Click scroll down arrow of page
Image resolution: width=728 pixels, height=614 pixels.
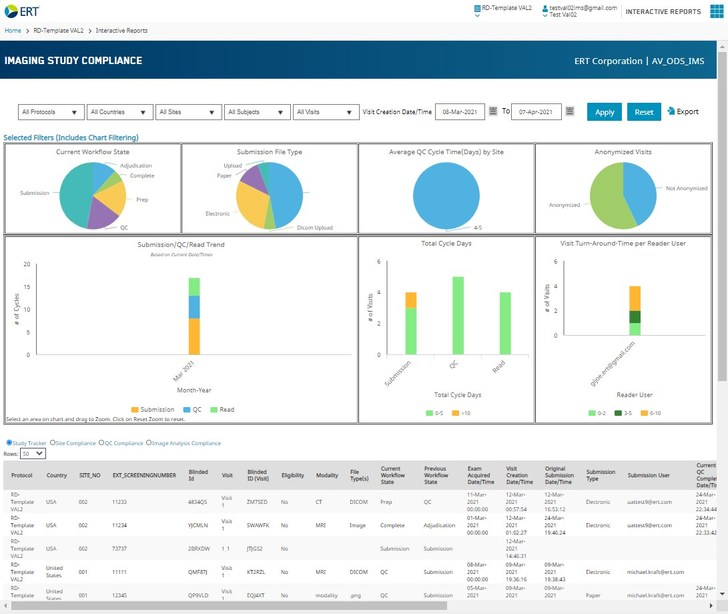point(722,594)
